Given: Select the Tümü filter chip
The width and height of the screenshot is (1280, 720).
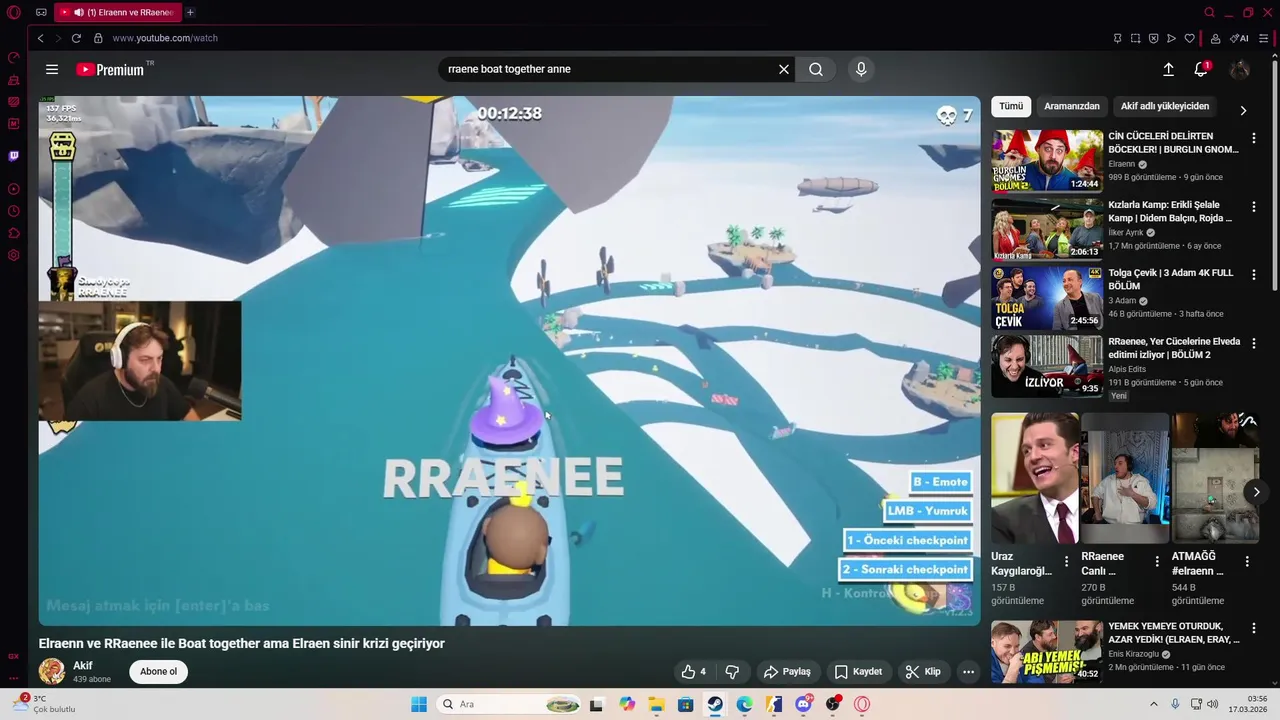Looking at the screenshot, I should click(x=1011, y=106).
